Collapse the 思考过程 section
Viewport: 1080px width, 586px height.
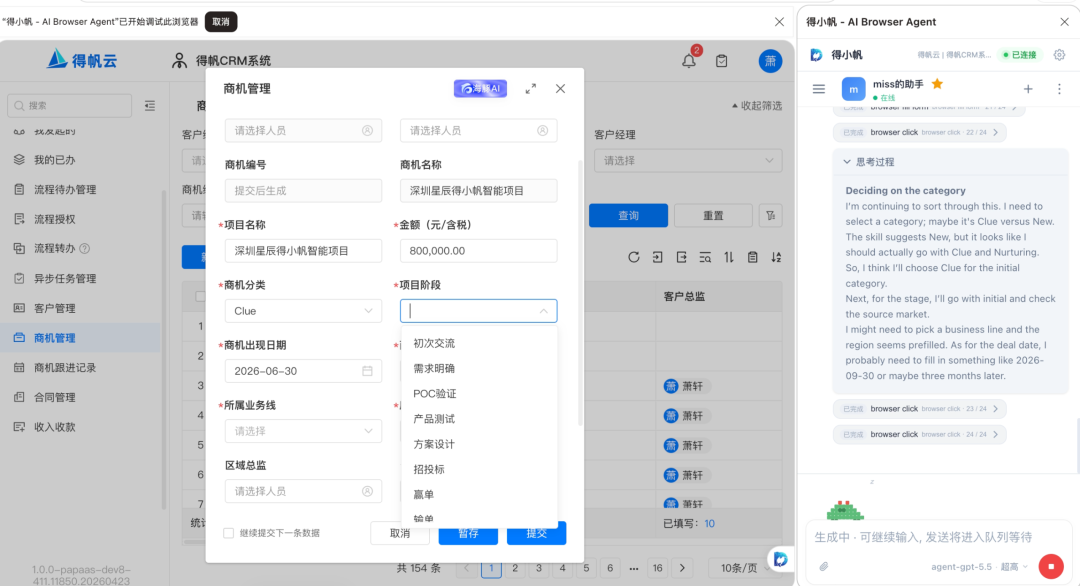pos(869,162)
